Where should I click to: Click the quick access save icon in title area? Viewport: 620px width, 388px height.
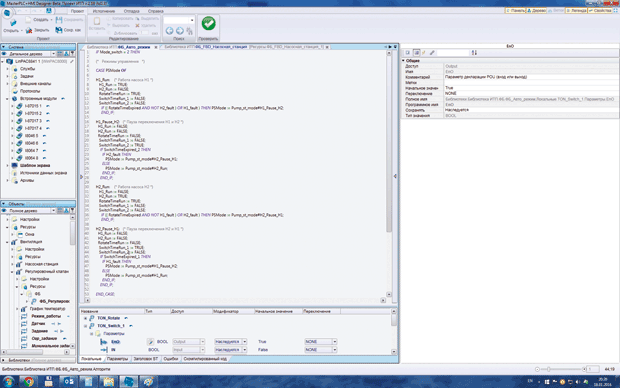pyautogui.click(x=49, y=11)
